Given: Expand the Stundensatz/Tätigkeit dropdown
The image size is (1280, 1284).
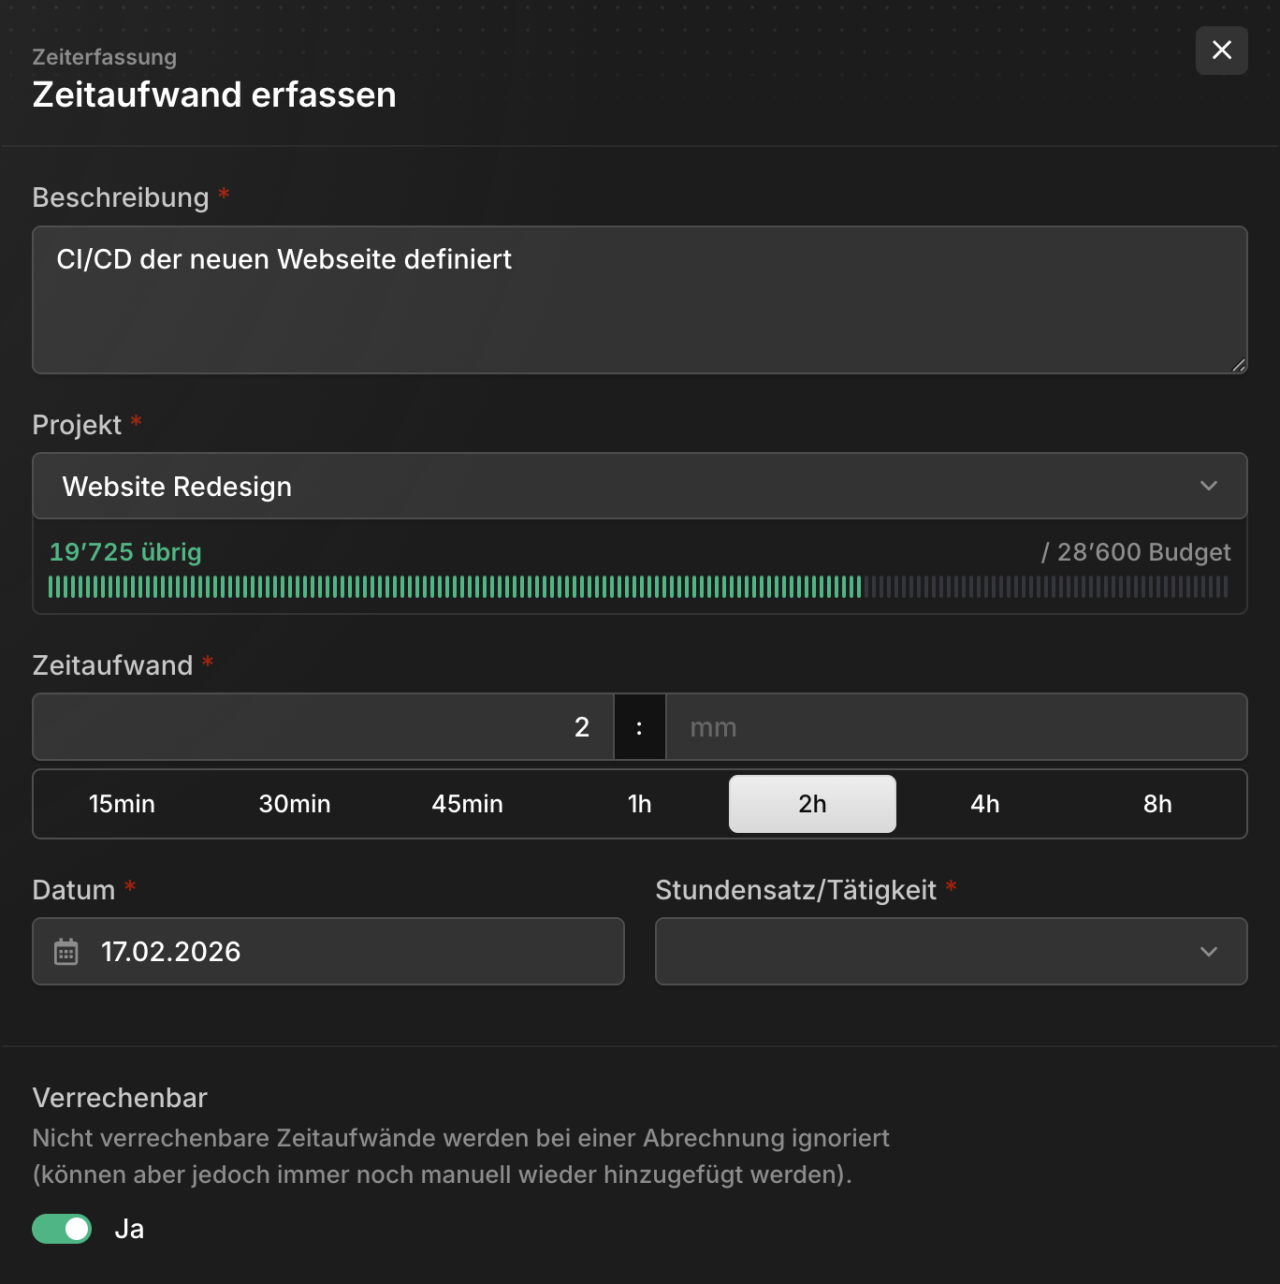Looking at the screenshot, I should click(x=951, y=951).
